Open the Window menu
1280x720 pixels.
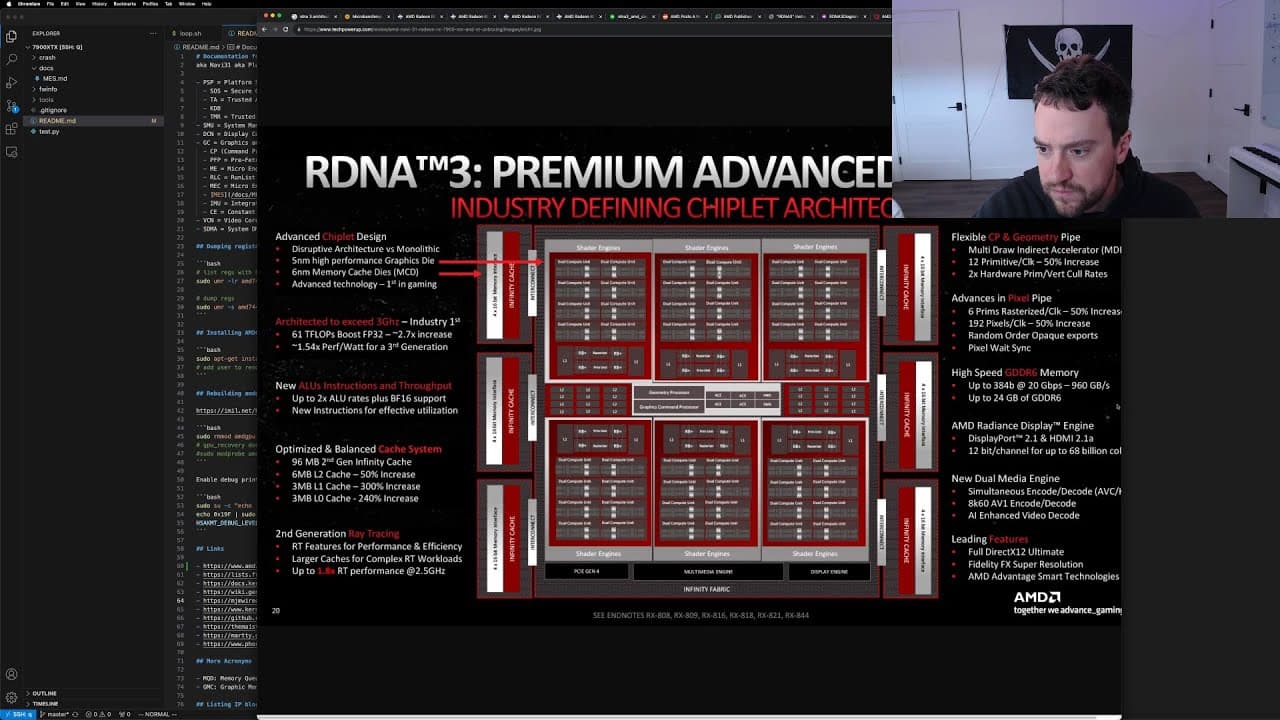click(186, 4)
